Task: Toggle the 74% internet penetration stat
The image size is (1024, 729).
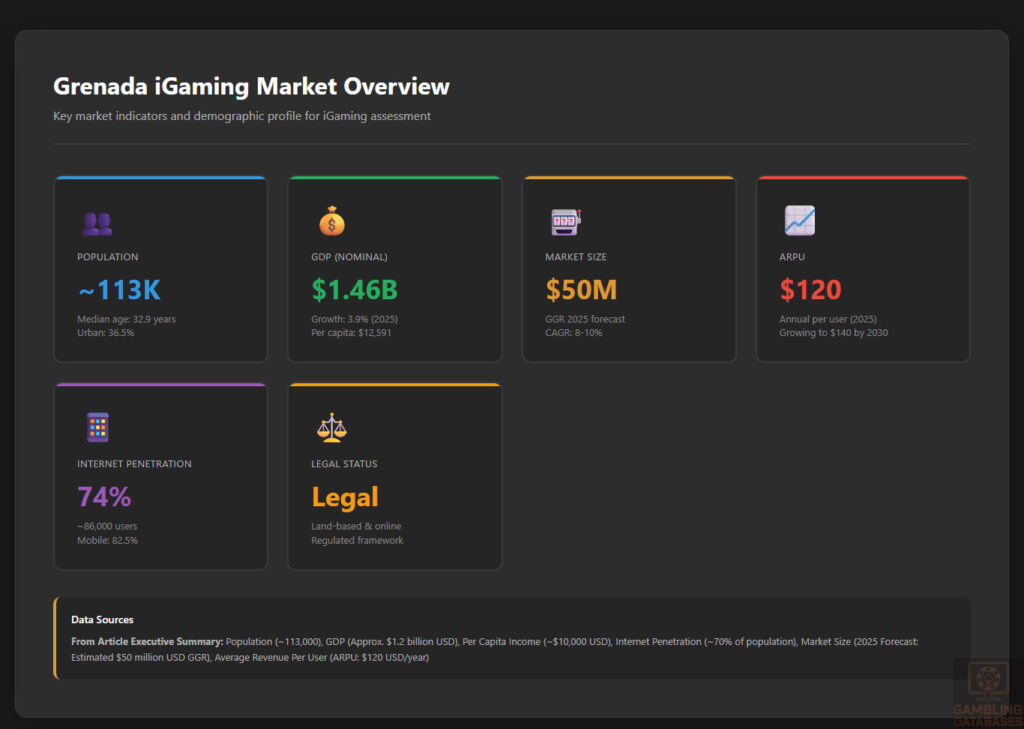Action: 103,496
